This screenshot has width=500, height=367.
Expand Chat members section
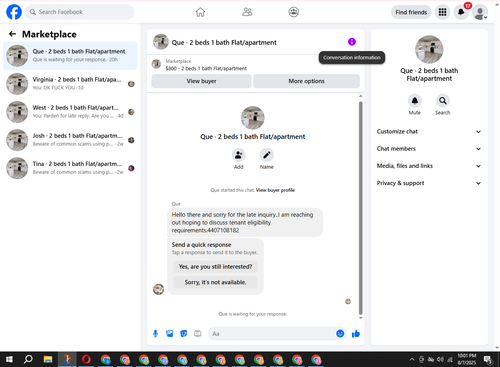429,149
